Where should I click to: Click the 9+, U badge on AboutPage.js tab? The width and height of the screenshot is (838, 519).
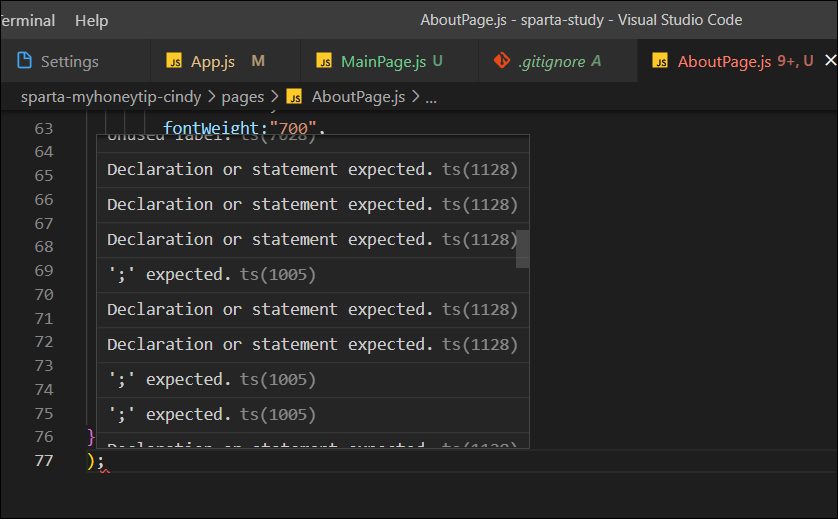795,61
